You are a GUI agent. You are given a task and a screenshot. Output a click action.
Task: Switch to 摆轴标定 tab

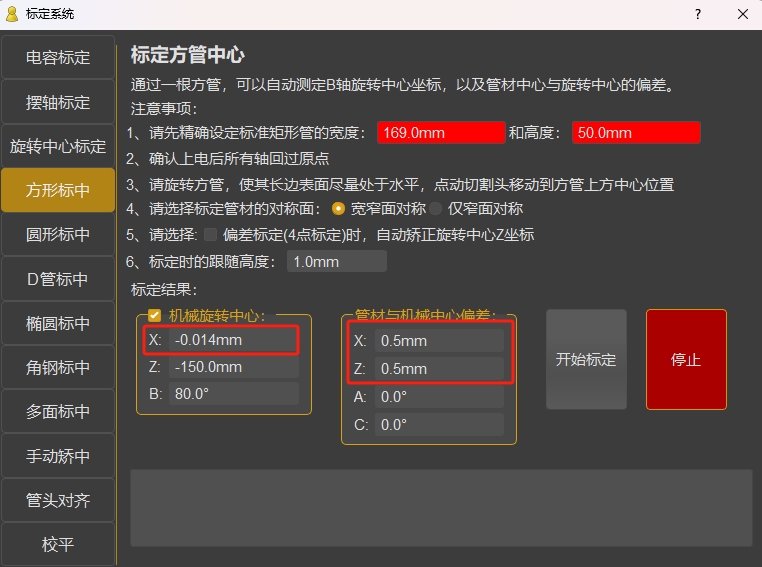[58, 102]
